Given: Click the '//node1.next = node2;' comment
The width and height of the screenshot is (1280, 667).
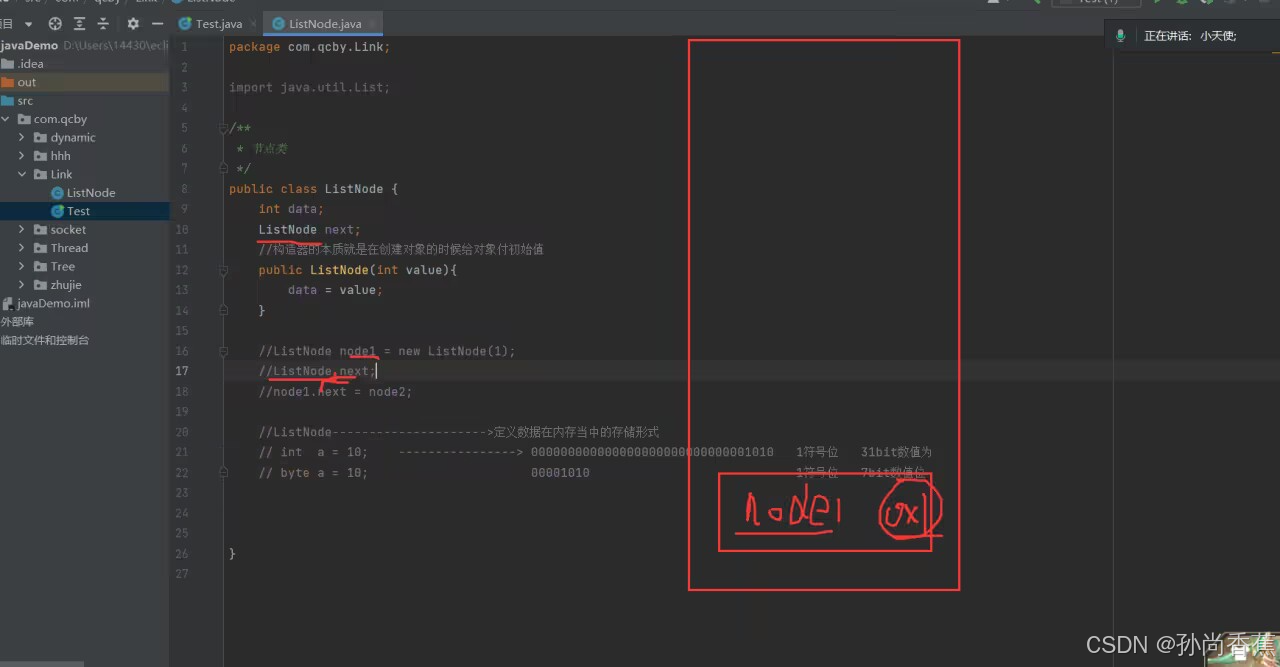Looking at the screenshot, I should coord(335,392).
